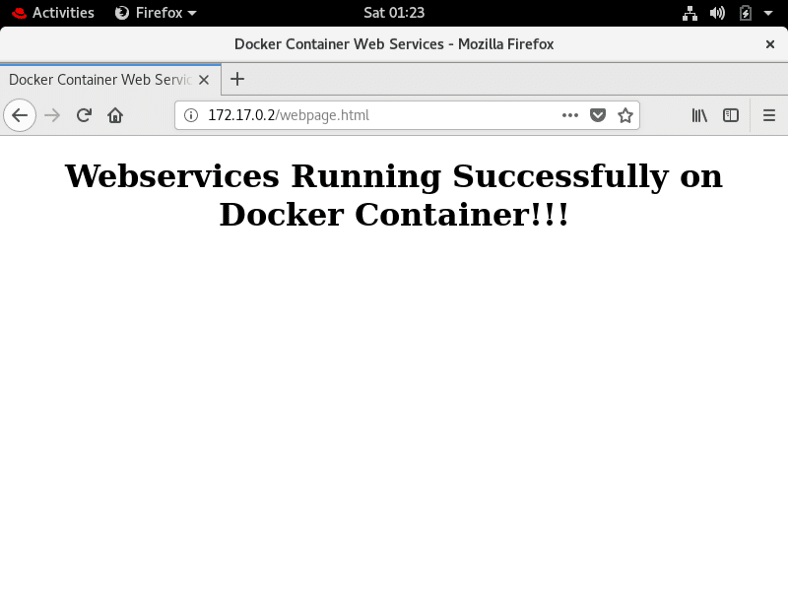Viewport: 788px width, 591px height.
Task: Close the Firefox window
Action: 770,44
